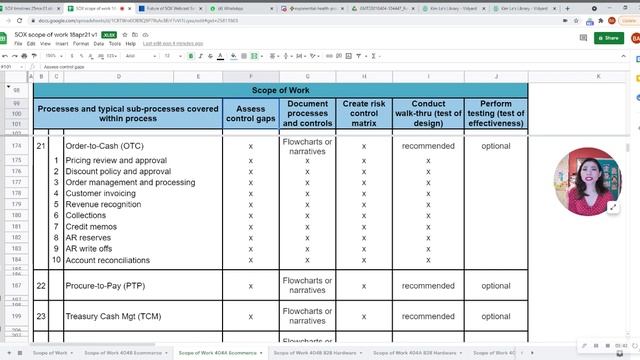Open the all sheets list icon
640x360 pixels.
[x=20, y=353]
